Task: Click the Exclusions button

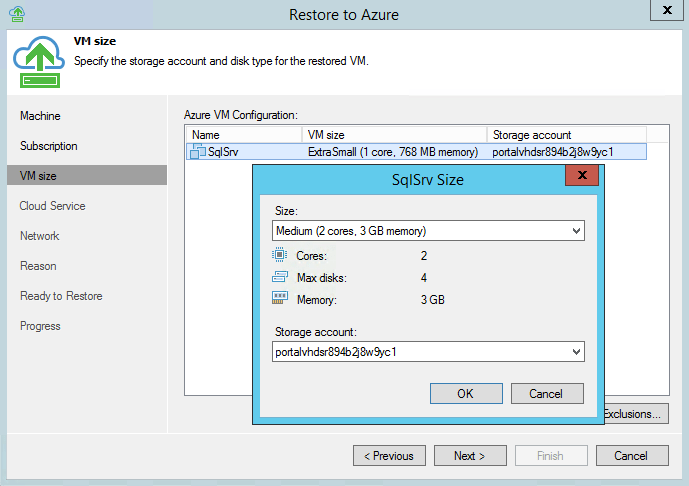Action: (x=636, y=413)
